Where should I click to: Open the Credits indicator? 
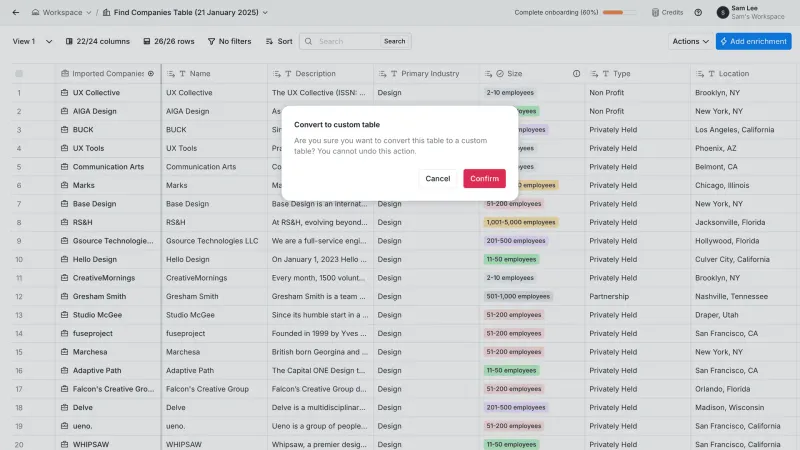667,12
